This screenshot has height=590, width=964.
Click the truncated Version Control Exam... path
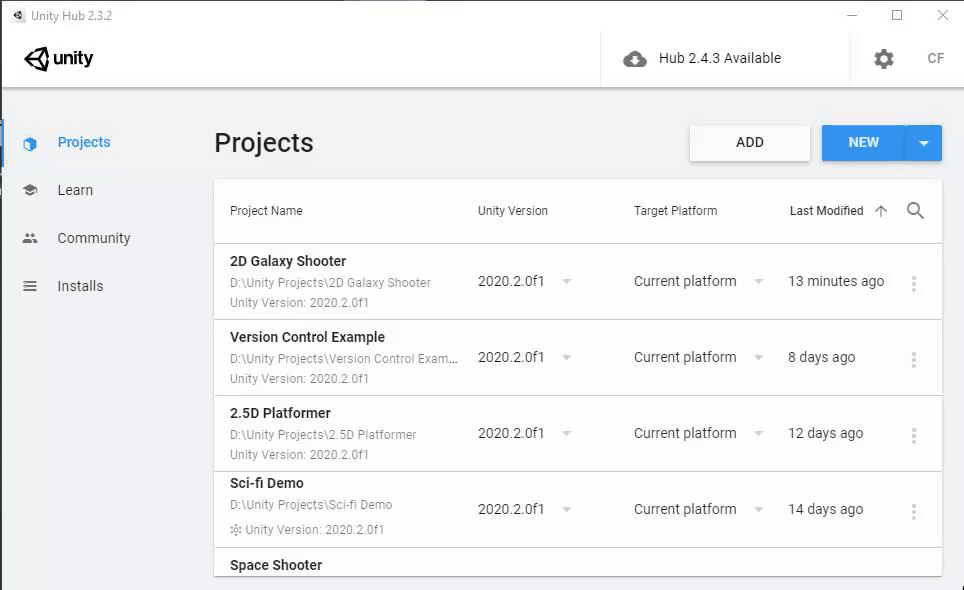click(344, 359)
